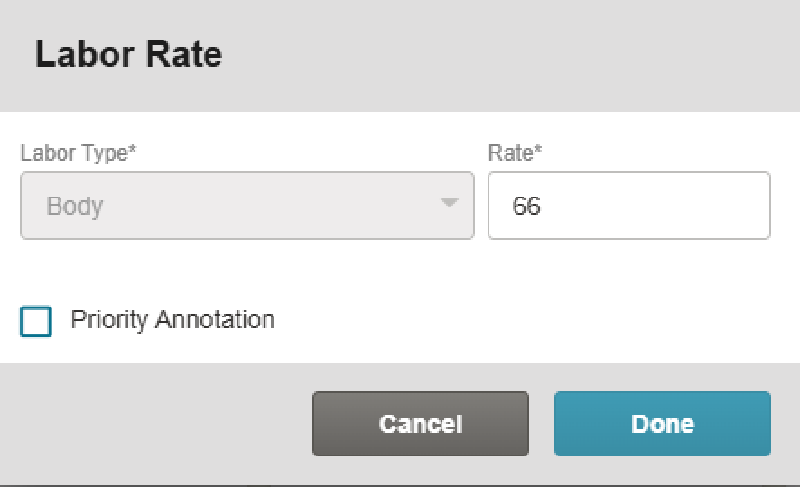
Task: Focus the Rate input field
Action: pos(628,206)
